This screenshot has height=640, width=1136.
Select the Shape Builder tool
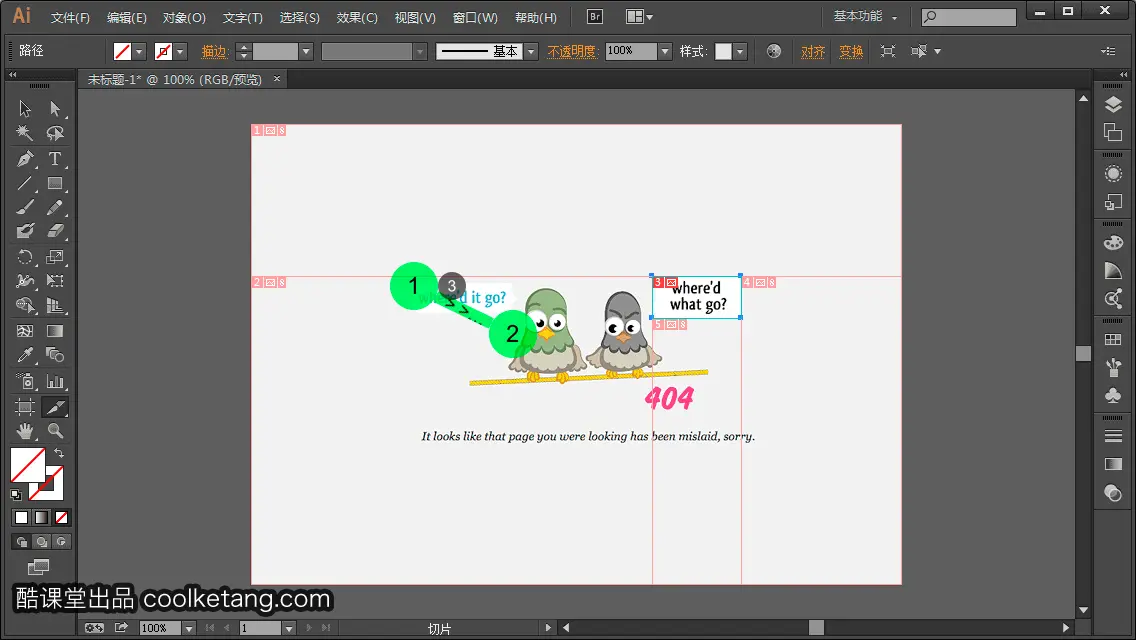pos(25,305)
